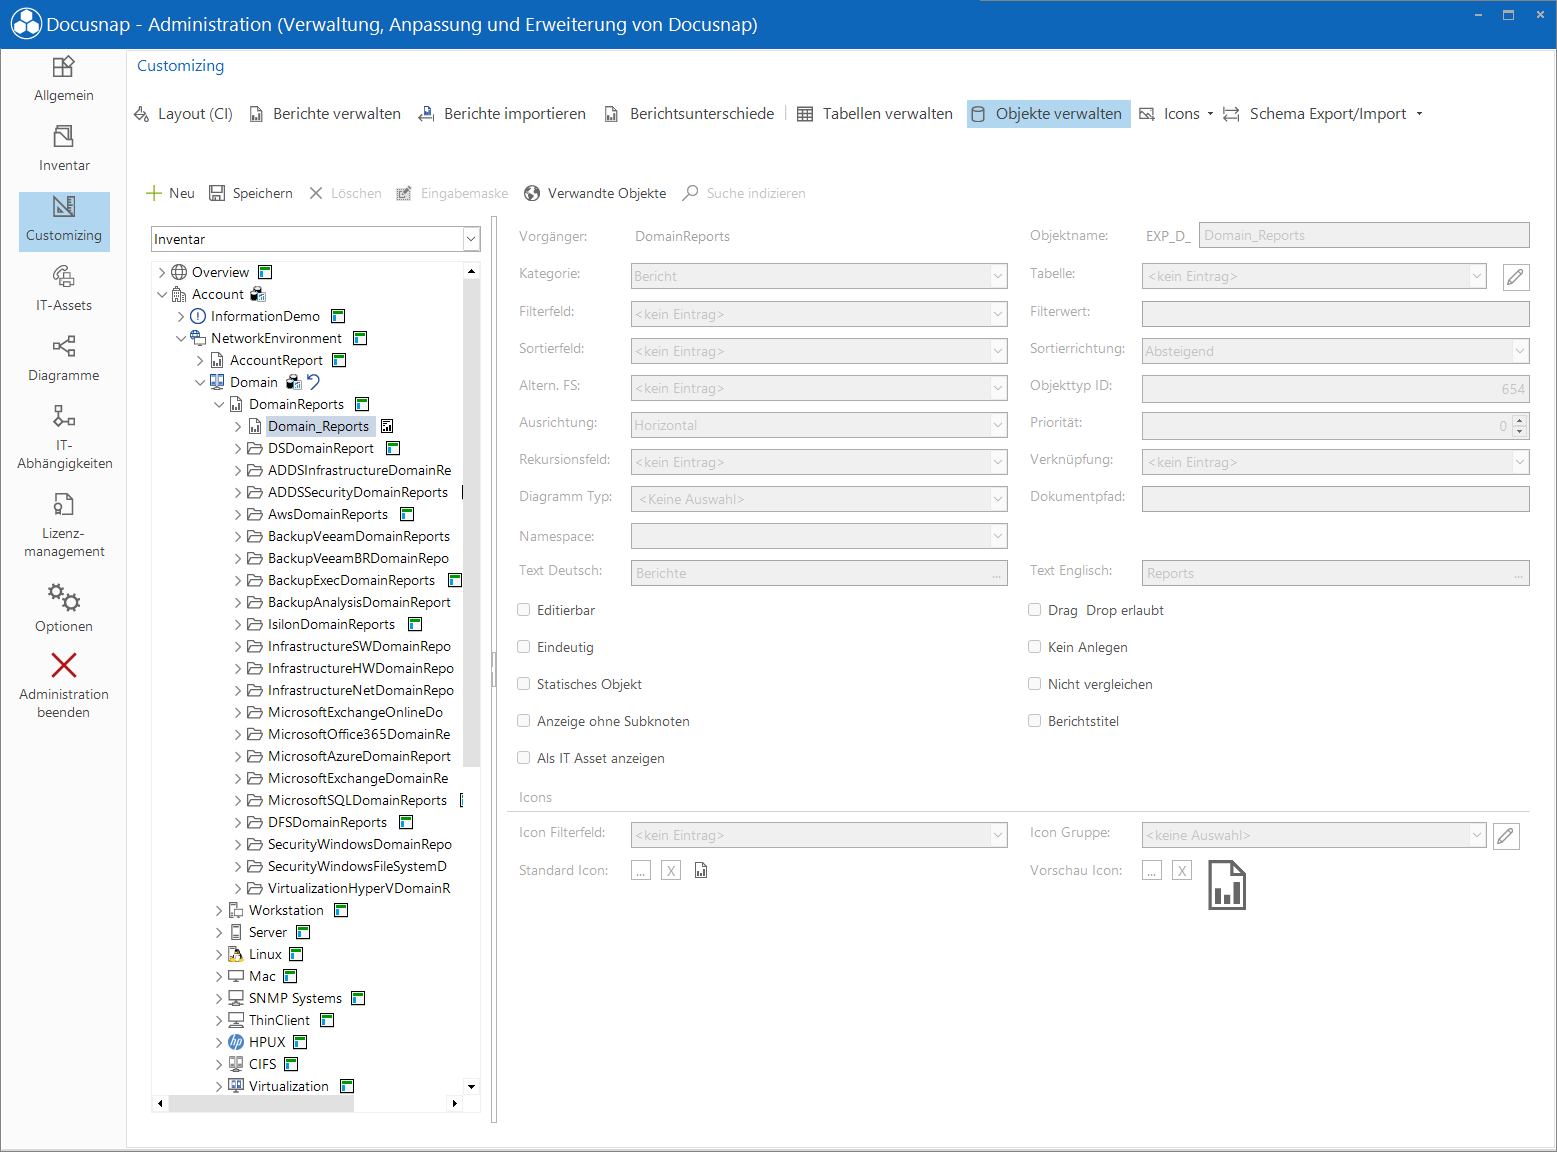Enable Anzeige ohne Subknoten
Image resolution: width=1557 pixels, height=1152 pixels.
coord(524,721)
